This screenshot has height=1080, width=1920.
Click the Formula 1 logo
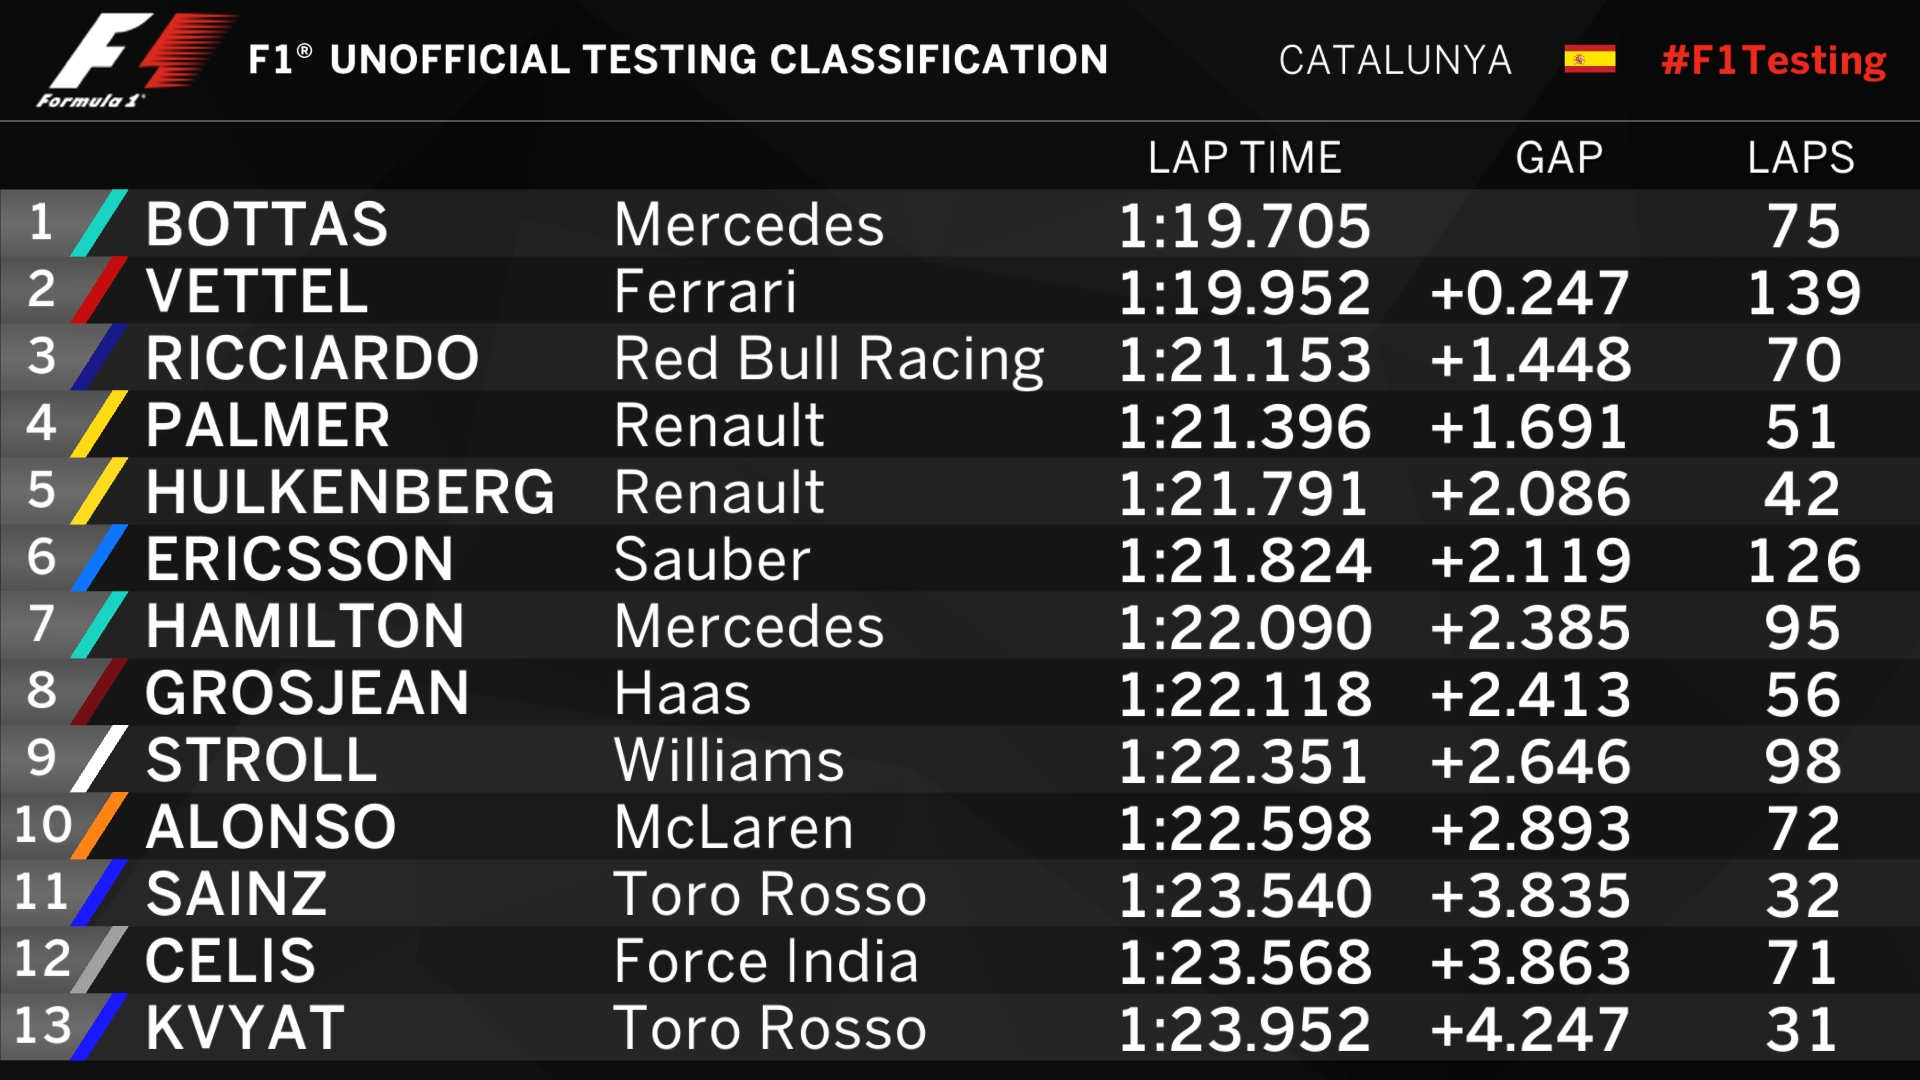coord(130,60)
